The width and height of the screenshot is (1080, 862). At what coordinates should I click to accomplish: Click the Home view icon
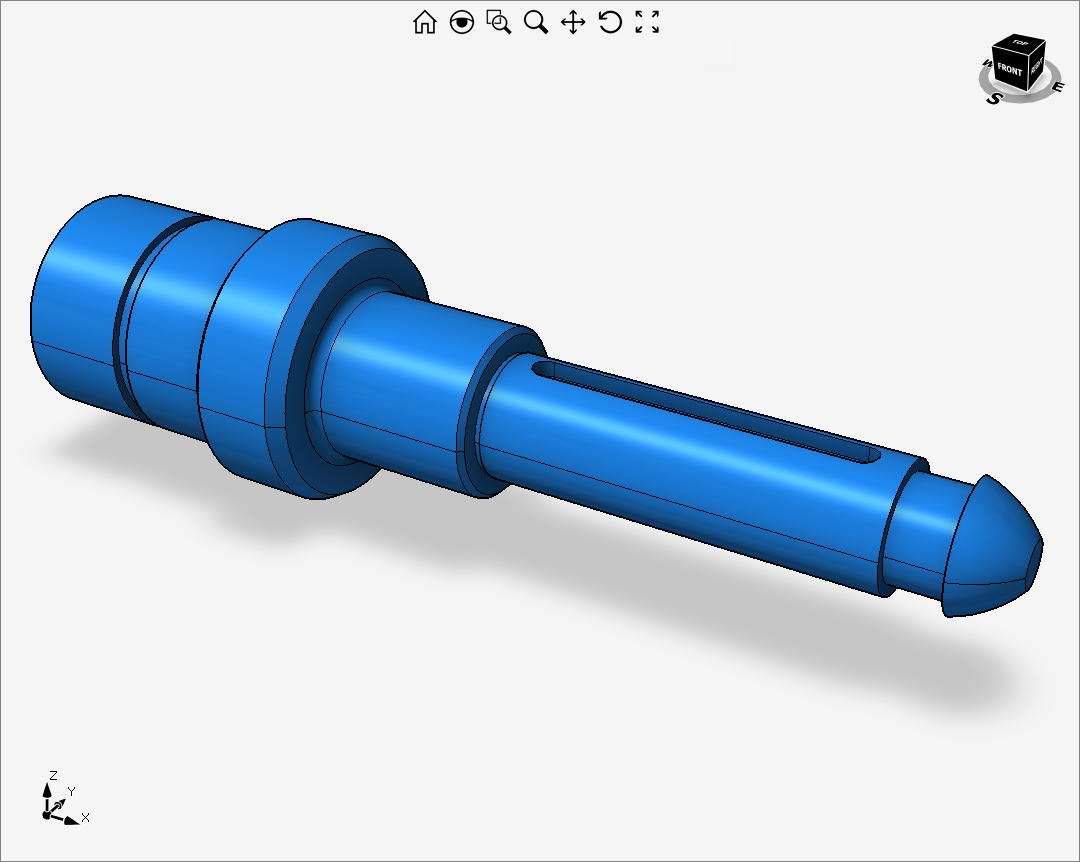pos(424,22)
